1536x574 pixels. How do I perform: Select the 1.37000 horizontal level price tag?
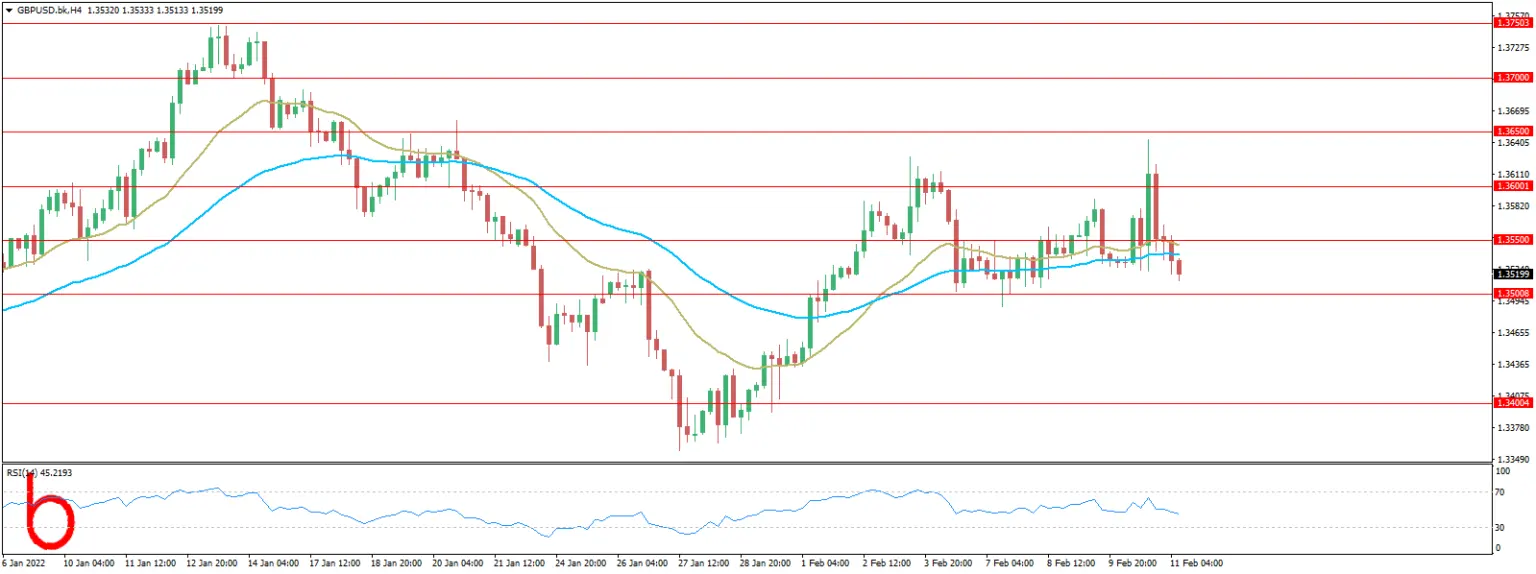pos(1511,77)
